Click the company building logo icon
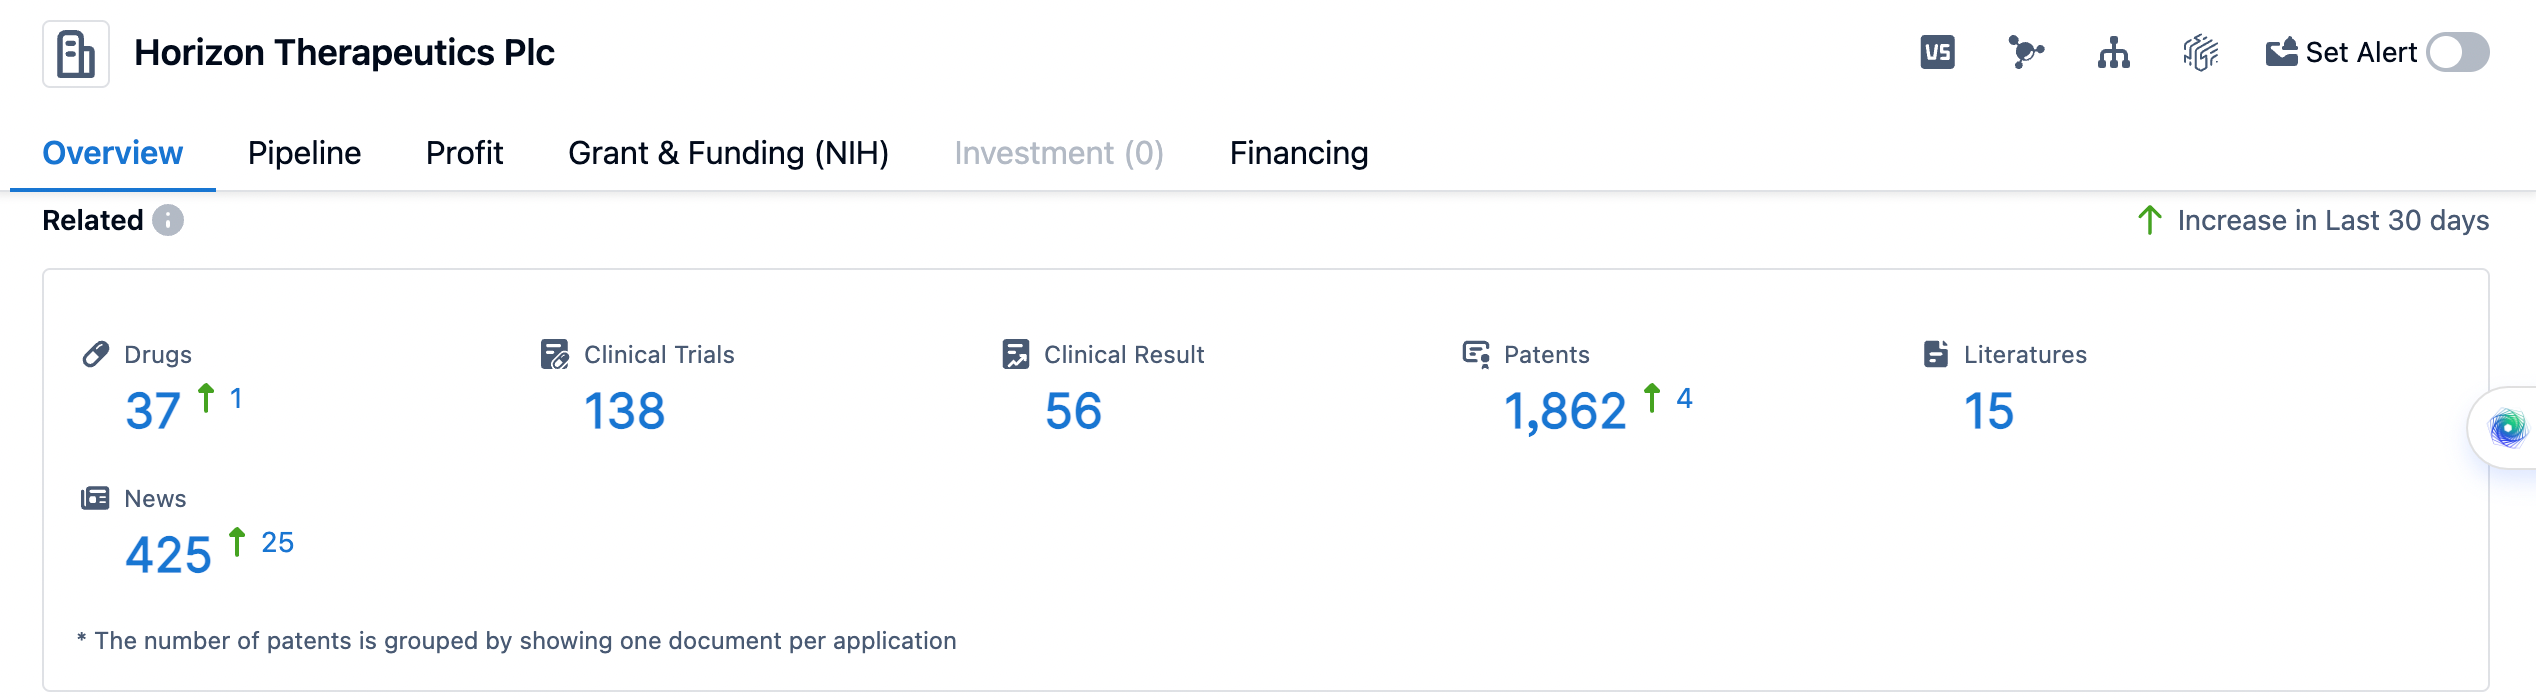 76,54
